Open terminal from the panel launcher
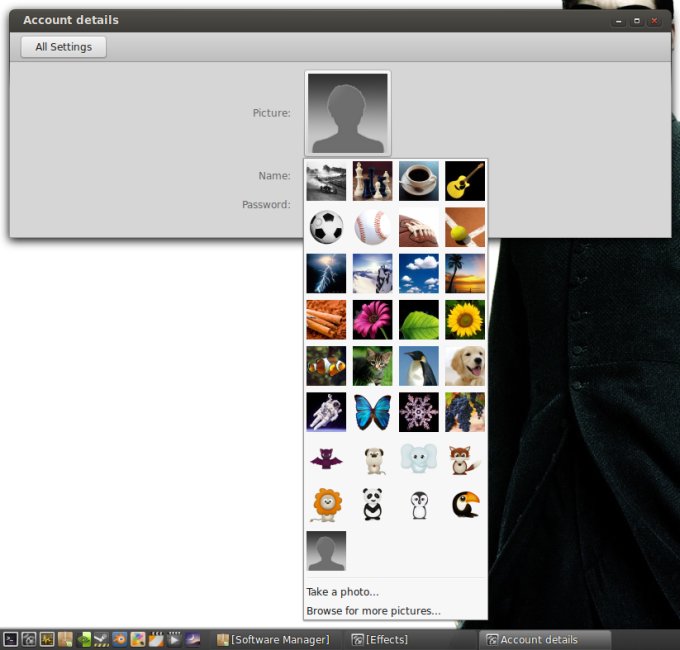Image resolution: width=680 pixels, height=650 pixels. click(x=10, y=640)
